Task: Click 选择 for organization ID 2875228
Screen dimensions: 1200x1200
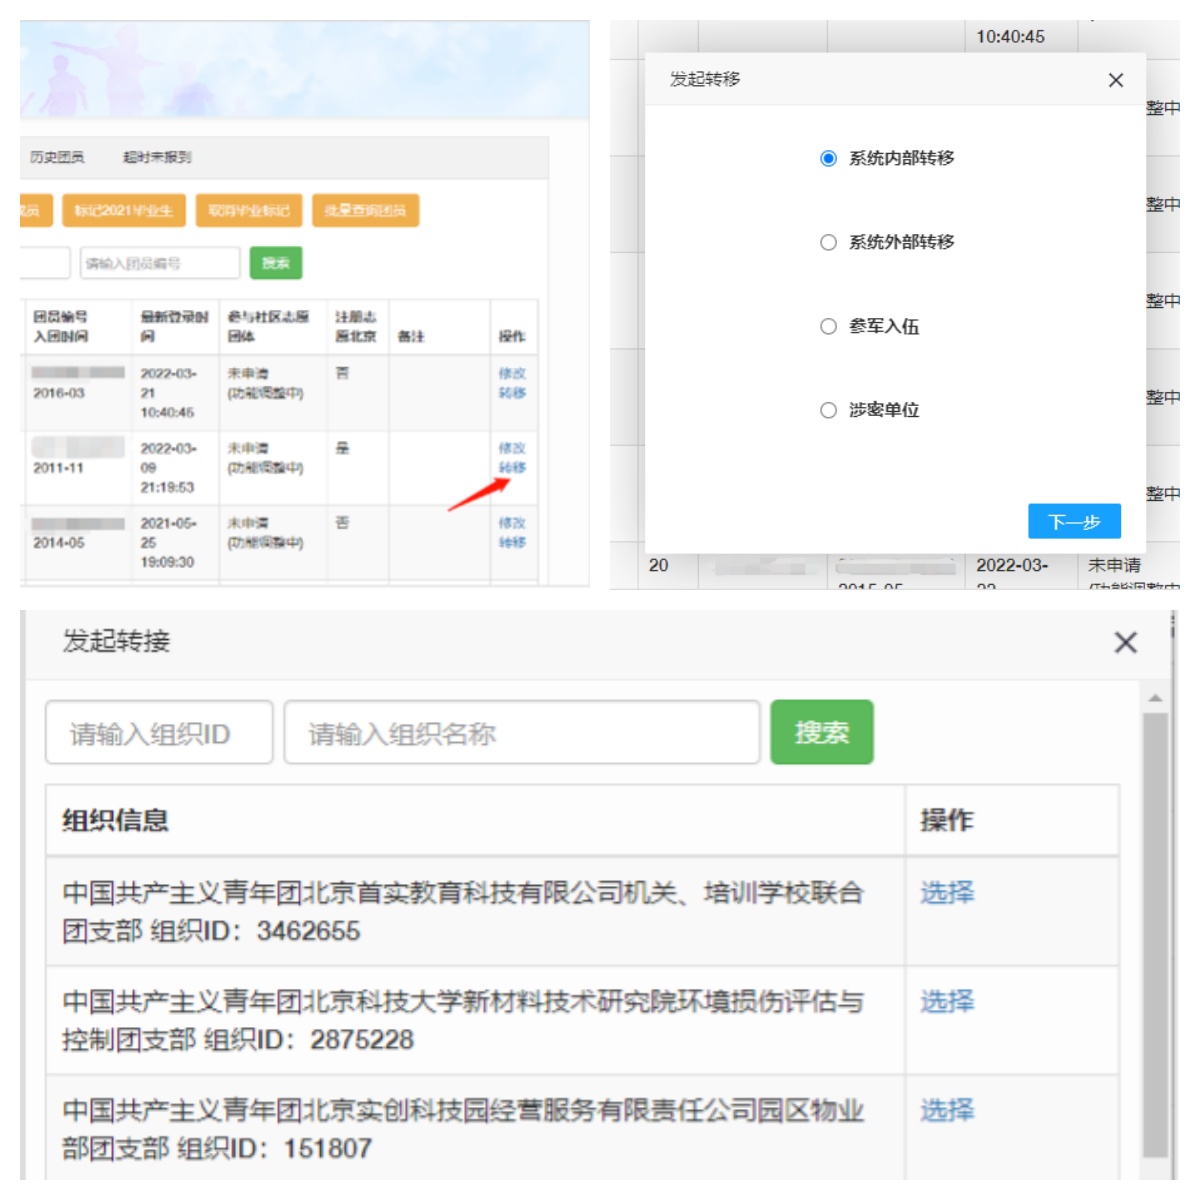Action: click(947, 1001)
